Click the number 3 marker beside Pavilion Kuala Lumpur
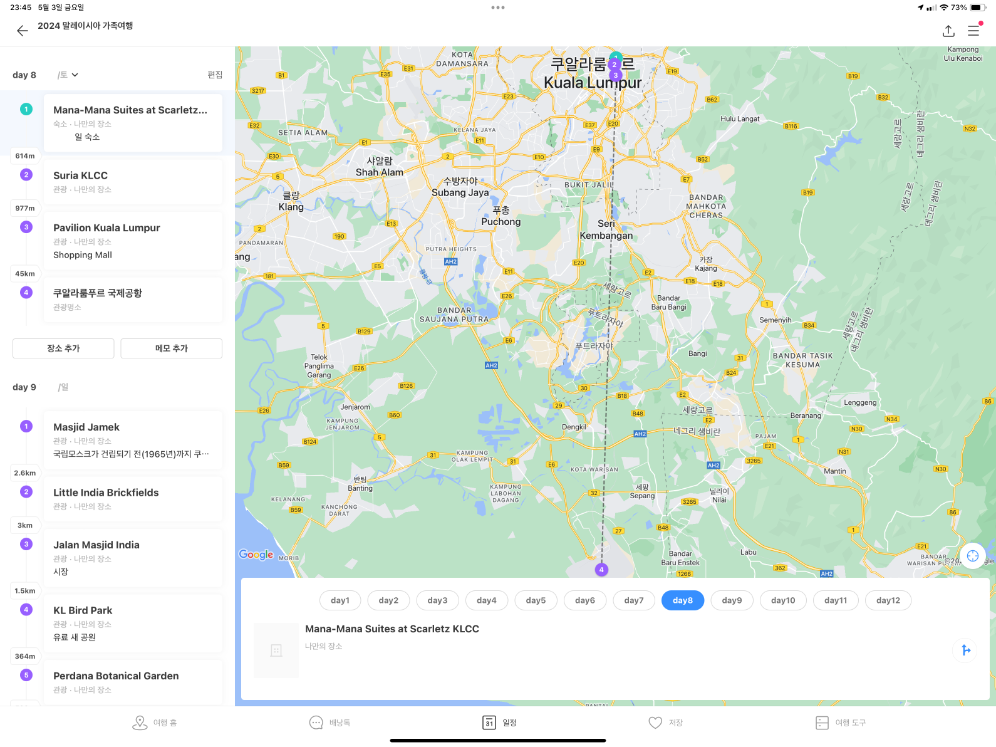This screenshot has width=996, height=747. tap(26, 227)
